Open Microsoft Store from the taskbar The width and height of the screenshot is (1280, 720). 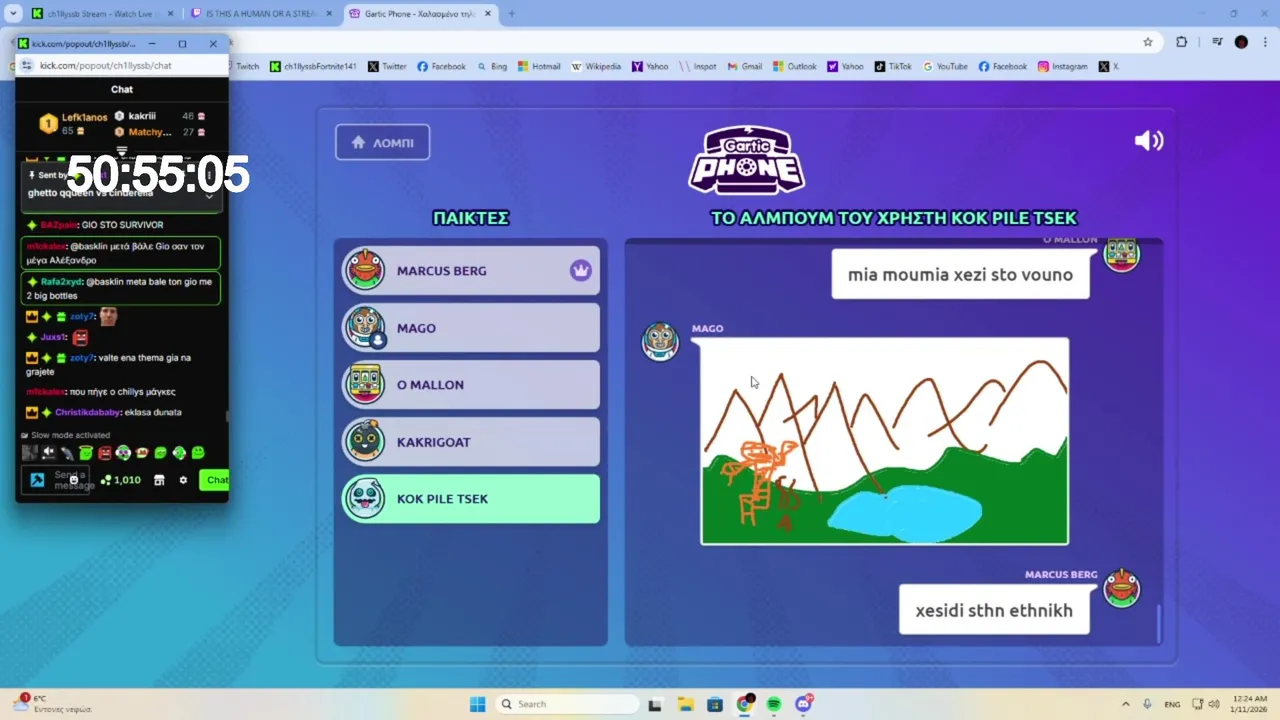714,704
